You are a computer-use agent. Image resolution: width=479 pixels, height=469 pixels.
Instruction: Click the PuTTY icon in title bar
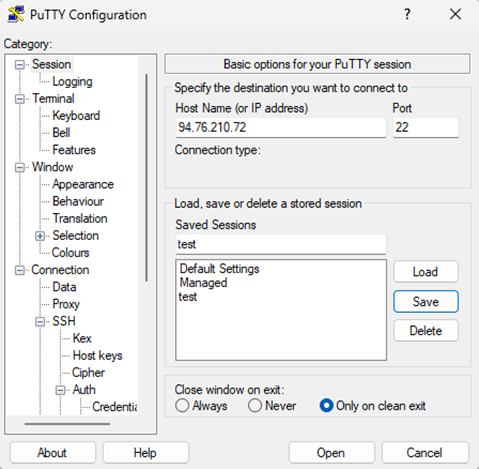[16, 14]
